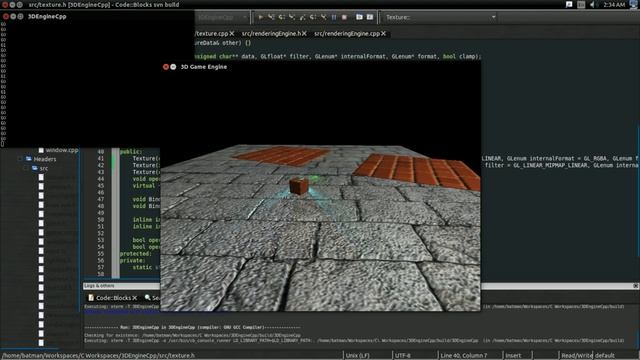Click the 3D Game Engine window title bar
The width and height of the screenshot is (640, 360).
[x=320, y=67]
